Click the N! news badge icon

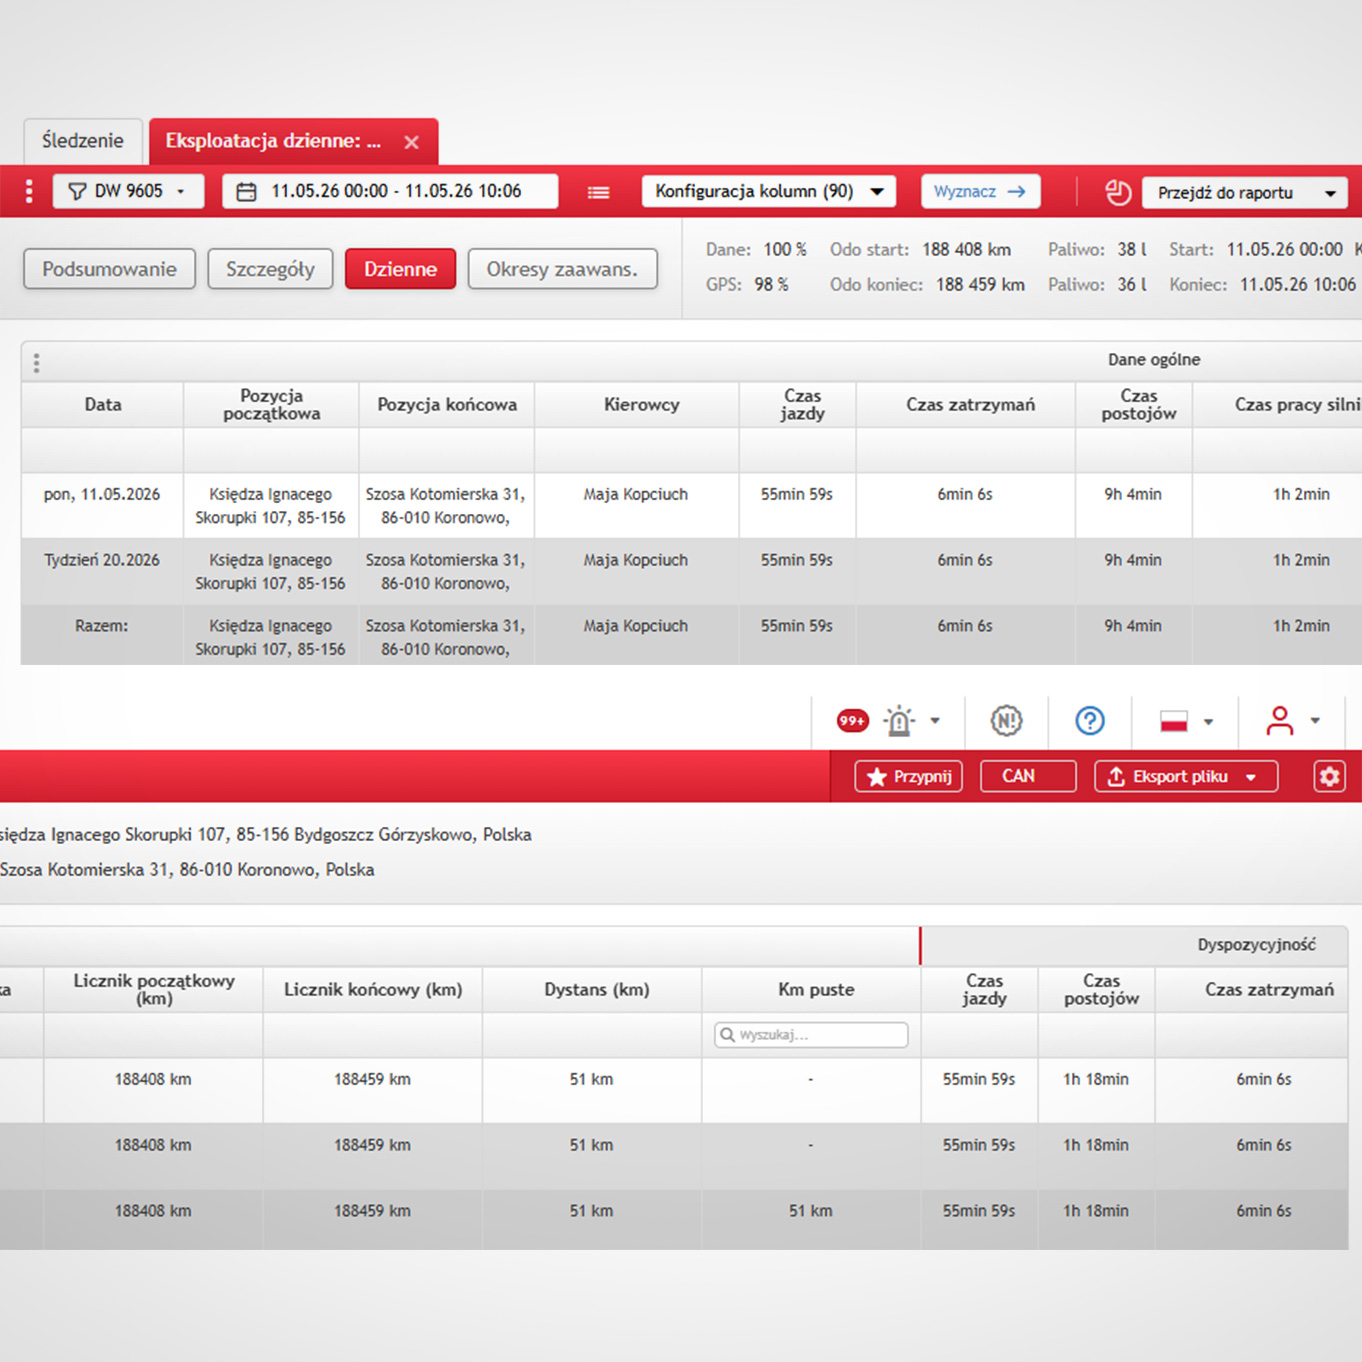[1006, 720]
